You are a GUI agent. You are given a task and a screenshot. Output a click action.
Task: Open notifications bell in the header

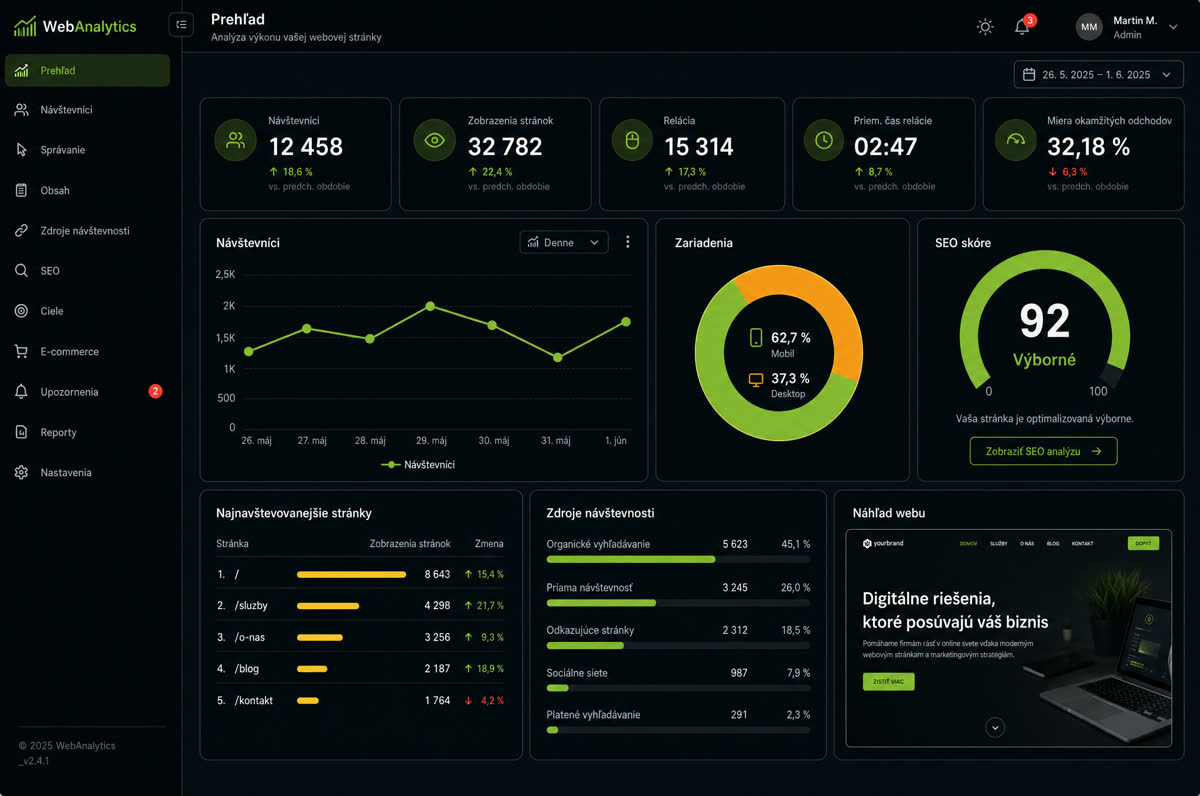tap(1022, 27)
